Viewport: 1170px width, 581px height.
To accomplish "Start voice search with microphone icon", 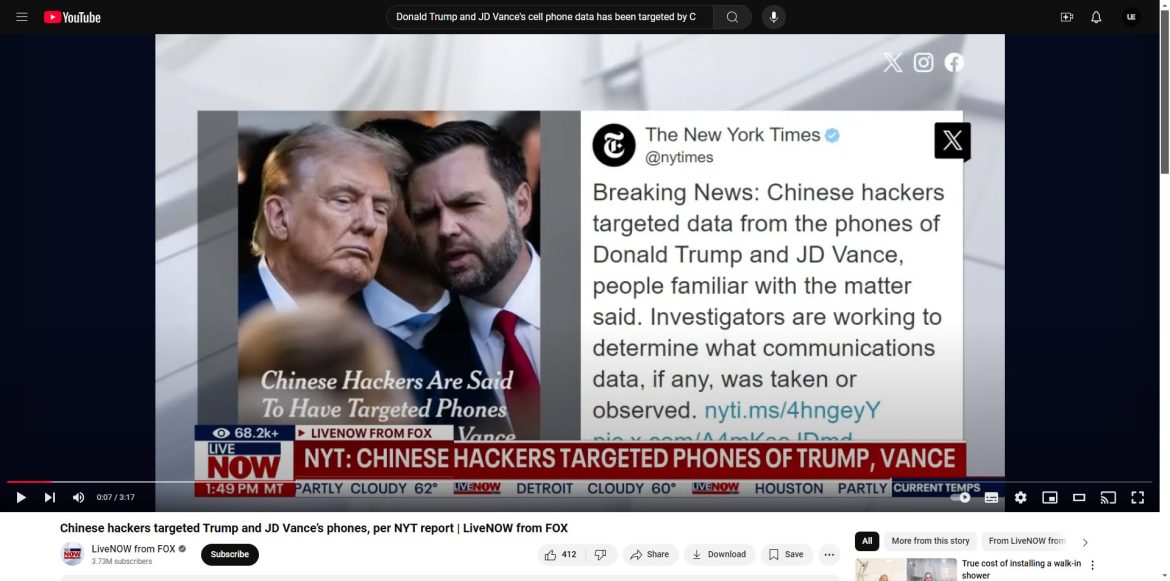I will [x=774, y=17].
